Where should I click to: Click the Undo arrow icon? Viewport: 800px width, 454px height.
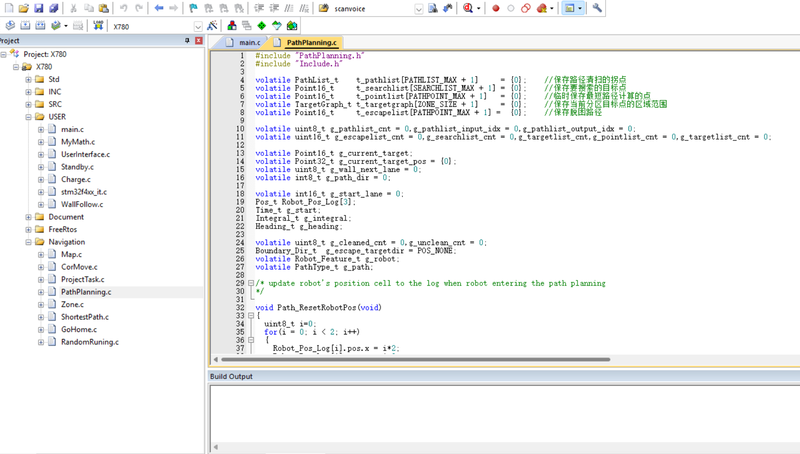coord(123,8)
